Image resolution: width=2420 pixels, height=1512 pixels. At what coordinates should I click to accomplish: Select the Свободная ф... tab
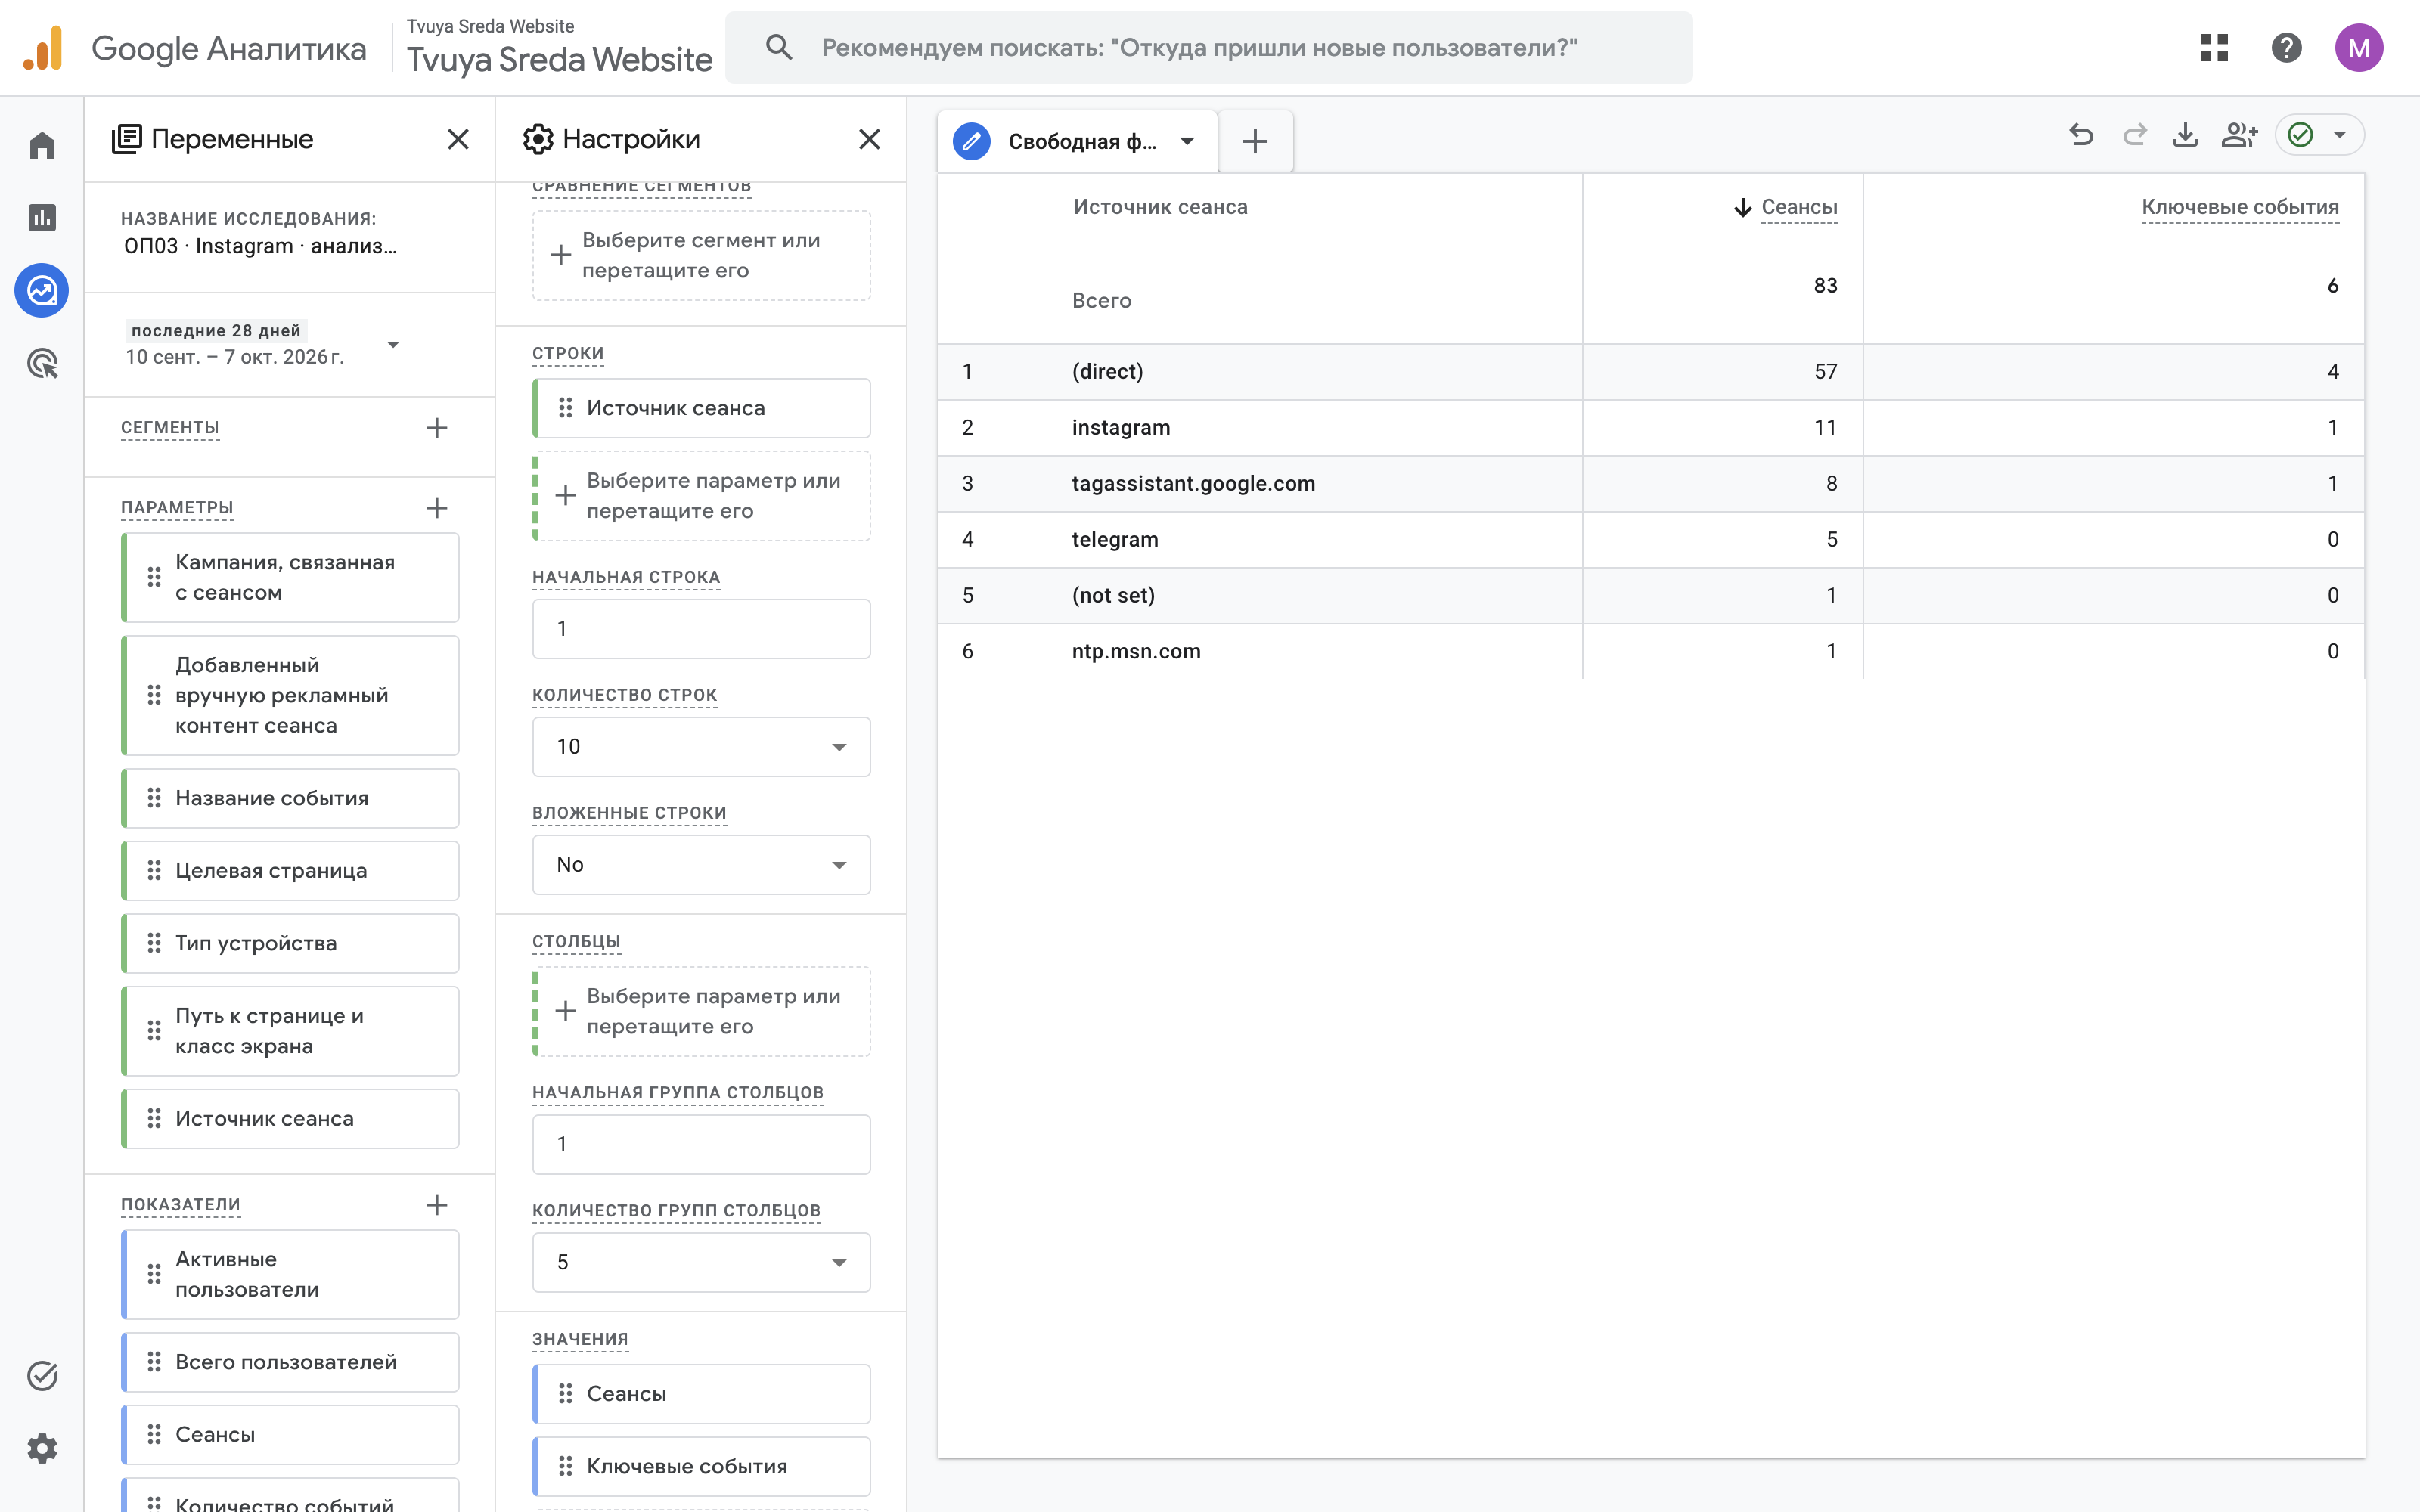point(1078,141)
